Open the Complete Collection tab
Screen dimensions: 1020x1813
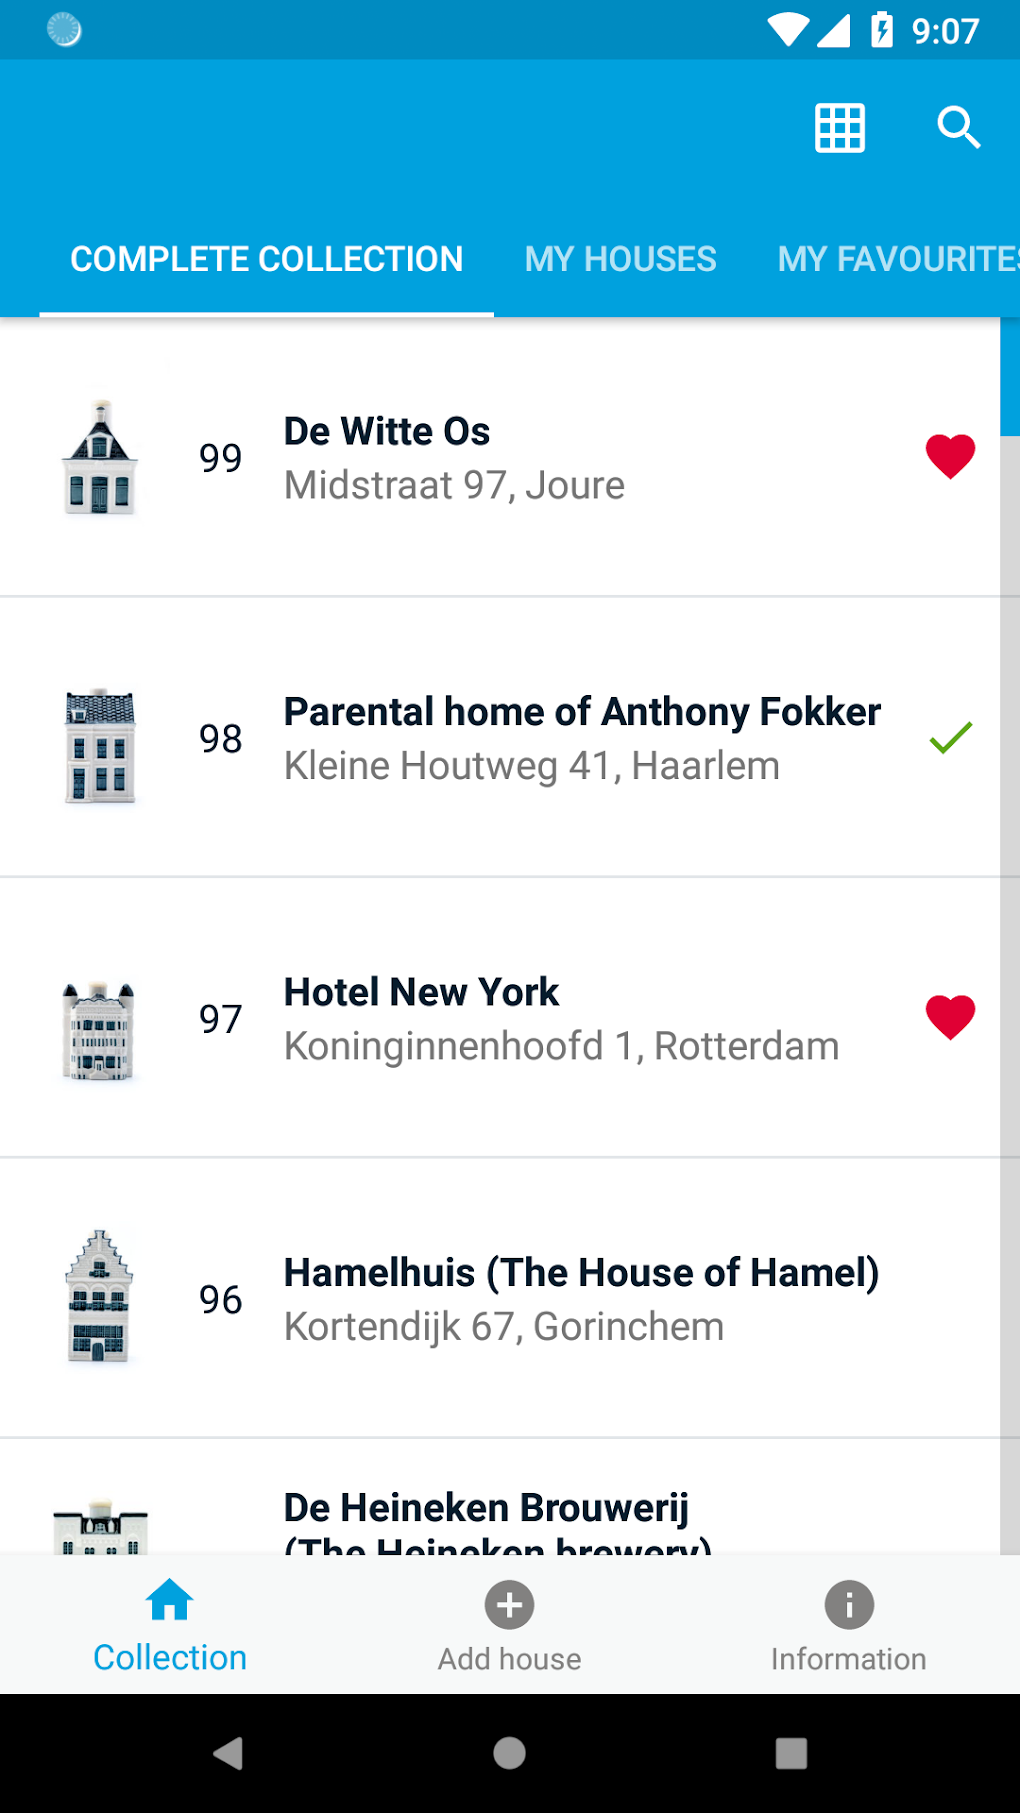pyautogui.click(x=266, y=259)
